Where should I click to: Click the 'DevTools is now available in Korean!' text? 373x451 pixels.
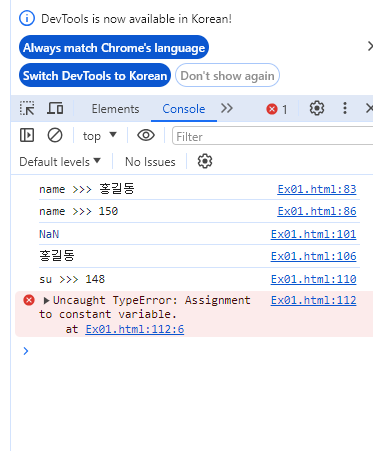pyautogui.click(x=136, y=19)
